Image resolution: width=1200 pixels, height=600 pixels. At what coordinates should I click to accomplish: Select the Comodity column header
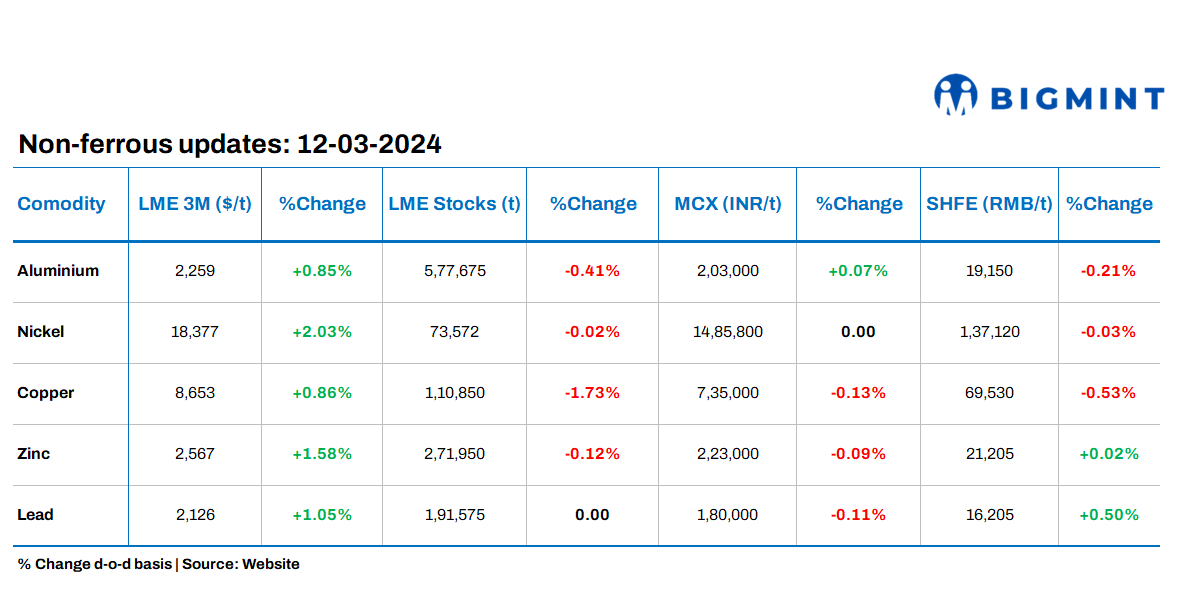61,204
